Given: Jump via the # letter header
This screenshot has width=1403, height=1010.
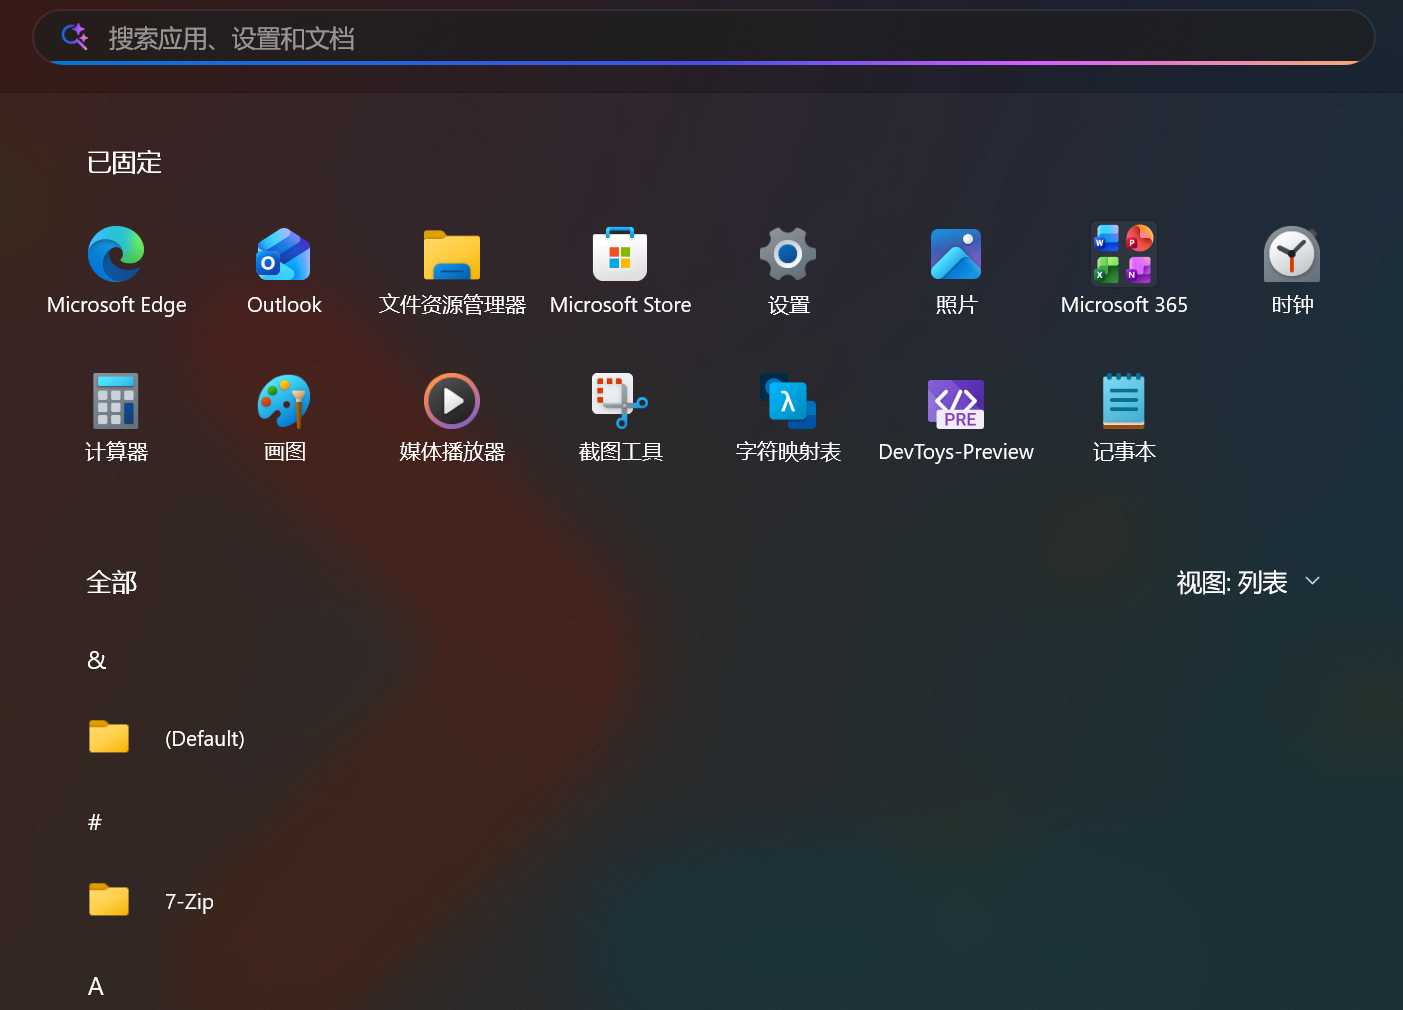Looking at the screenshot, I should (x=95, y=822).
